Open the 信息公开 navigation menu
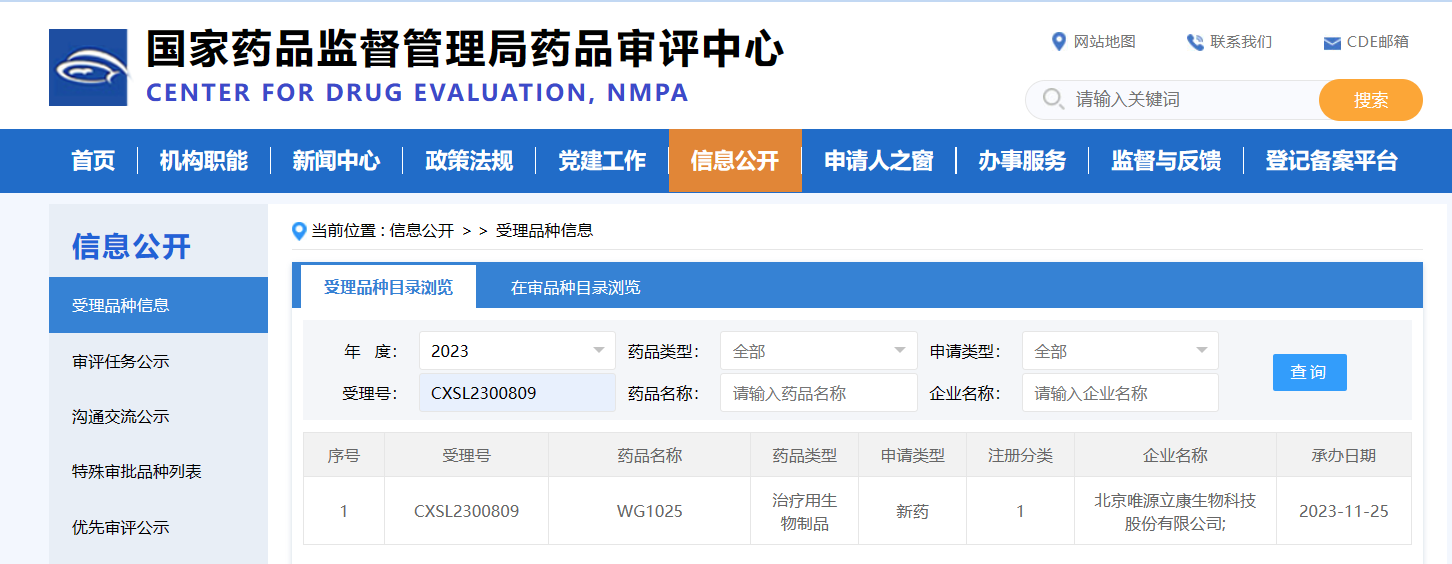 pyautogui.click(x=735, y=161)
